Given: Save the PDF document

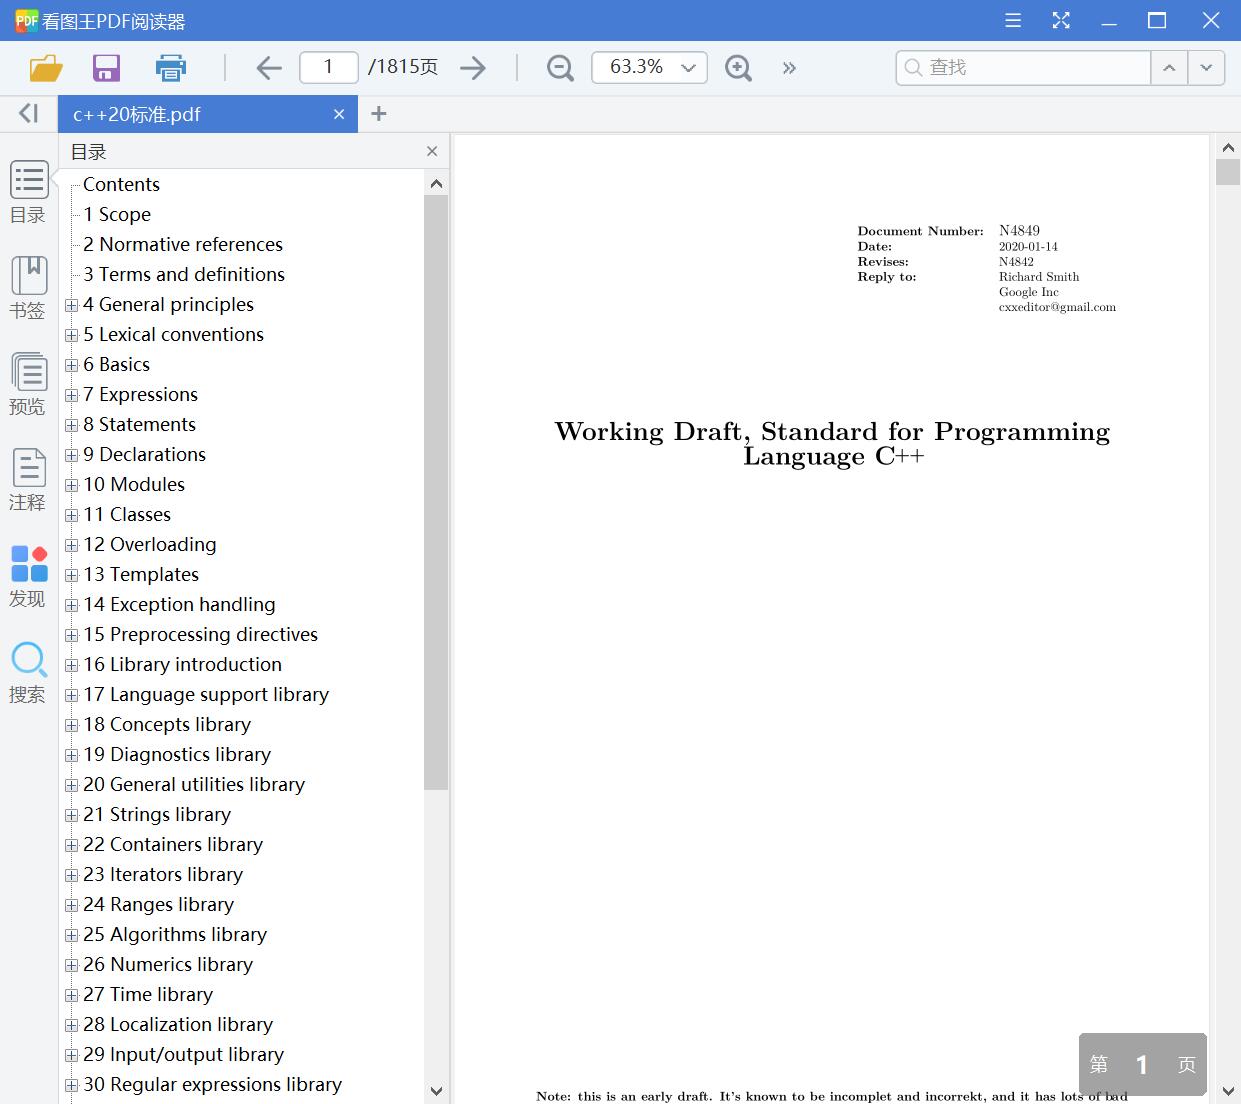Looking at the screenshot, I should (106, 67).
